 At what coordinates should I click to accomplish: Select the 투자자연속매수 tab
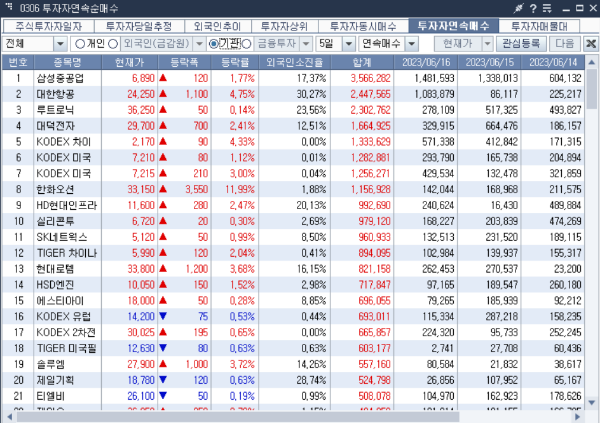tap(453, 26)
